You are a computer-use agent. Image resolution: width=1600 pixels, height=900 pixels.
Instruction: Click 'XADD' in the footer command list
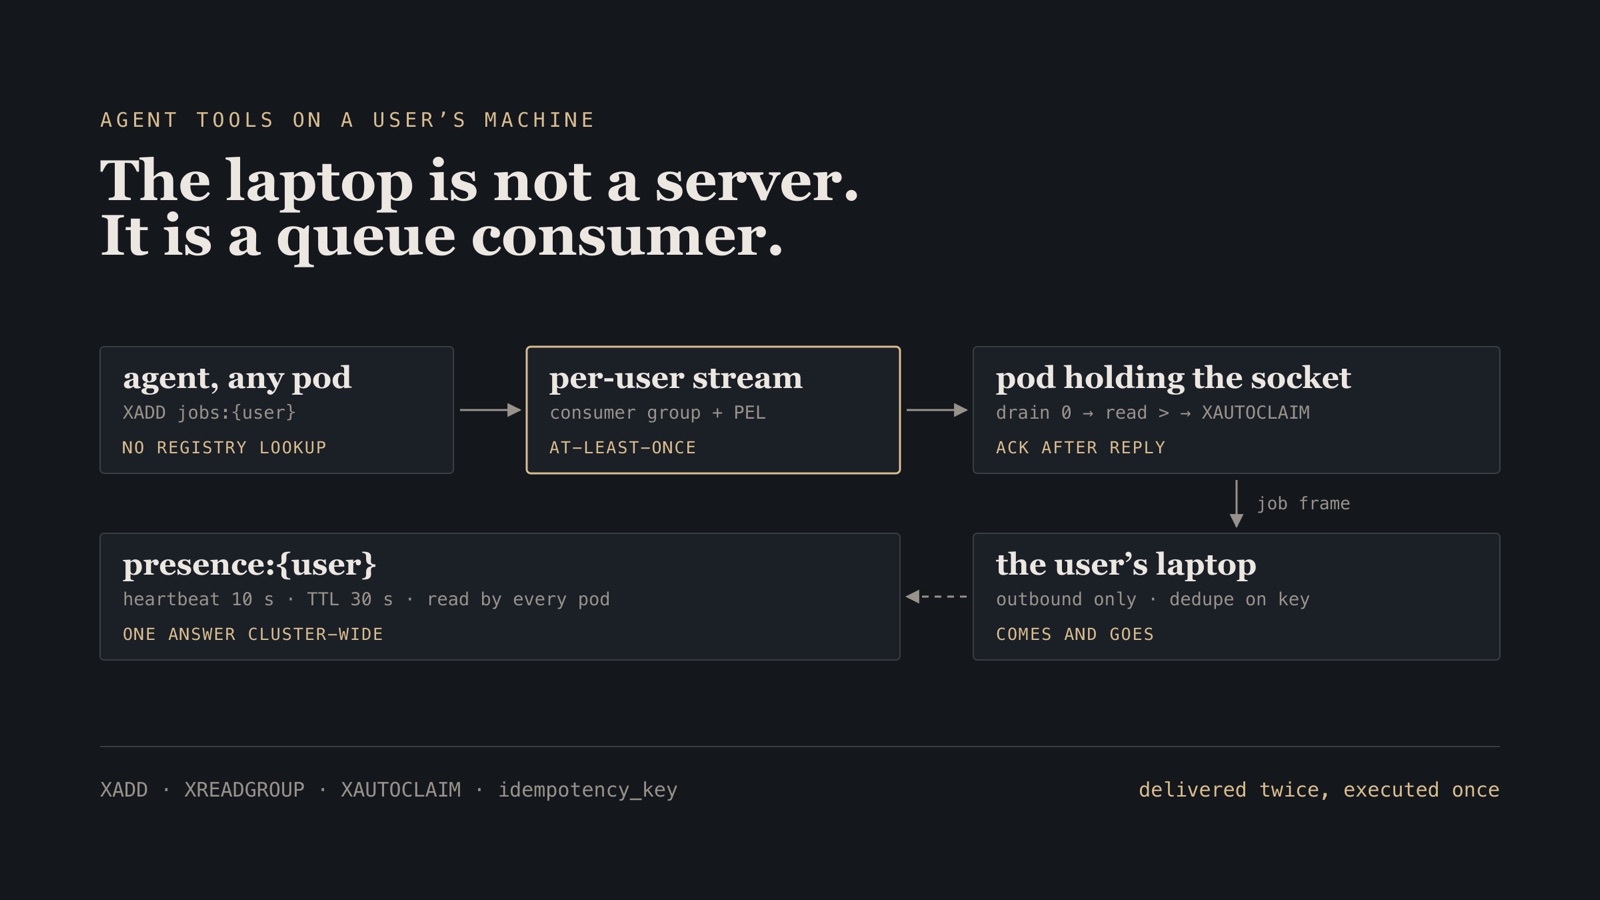[x=124, y=790]
